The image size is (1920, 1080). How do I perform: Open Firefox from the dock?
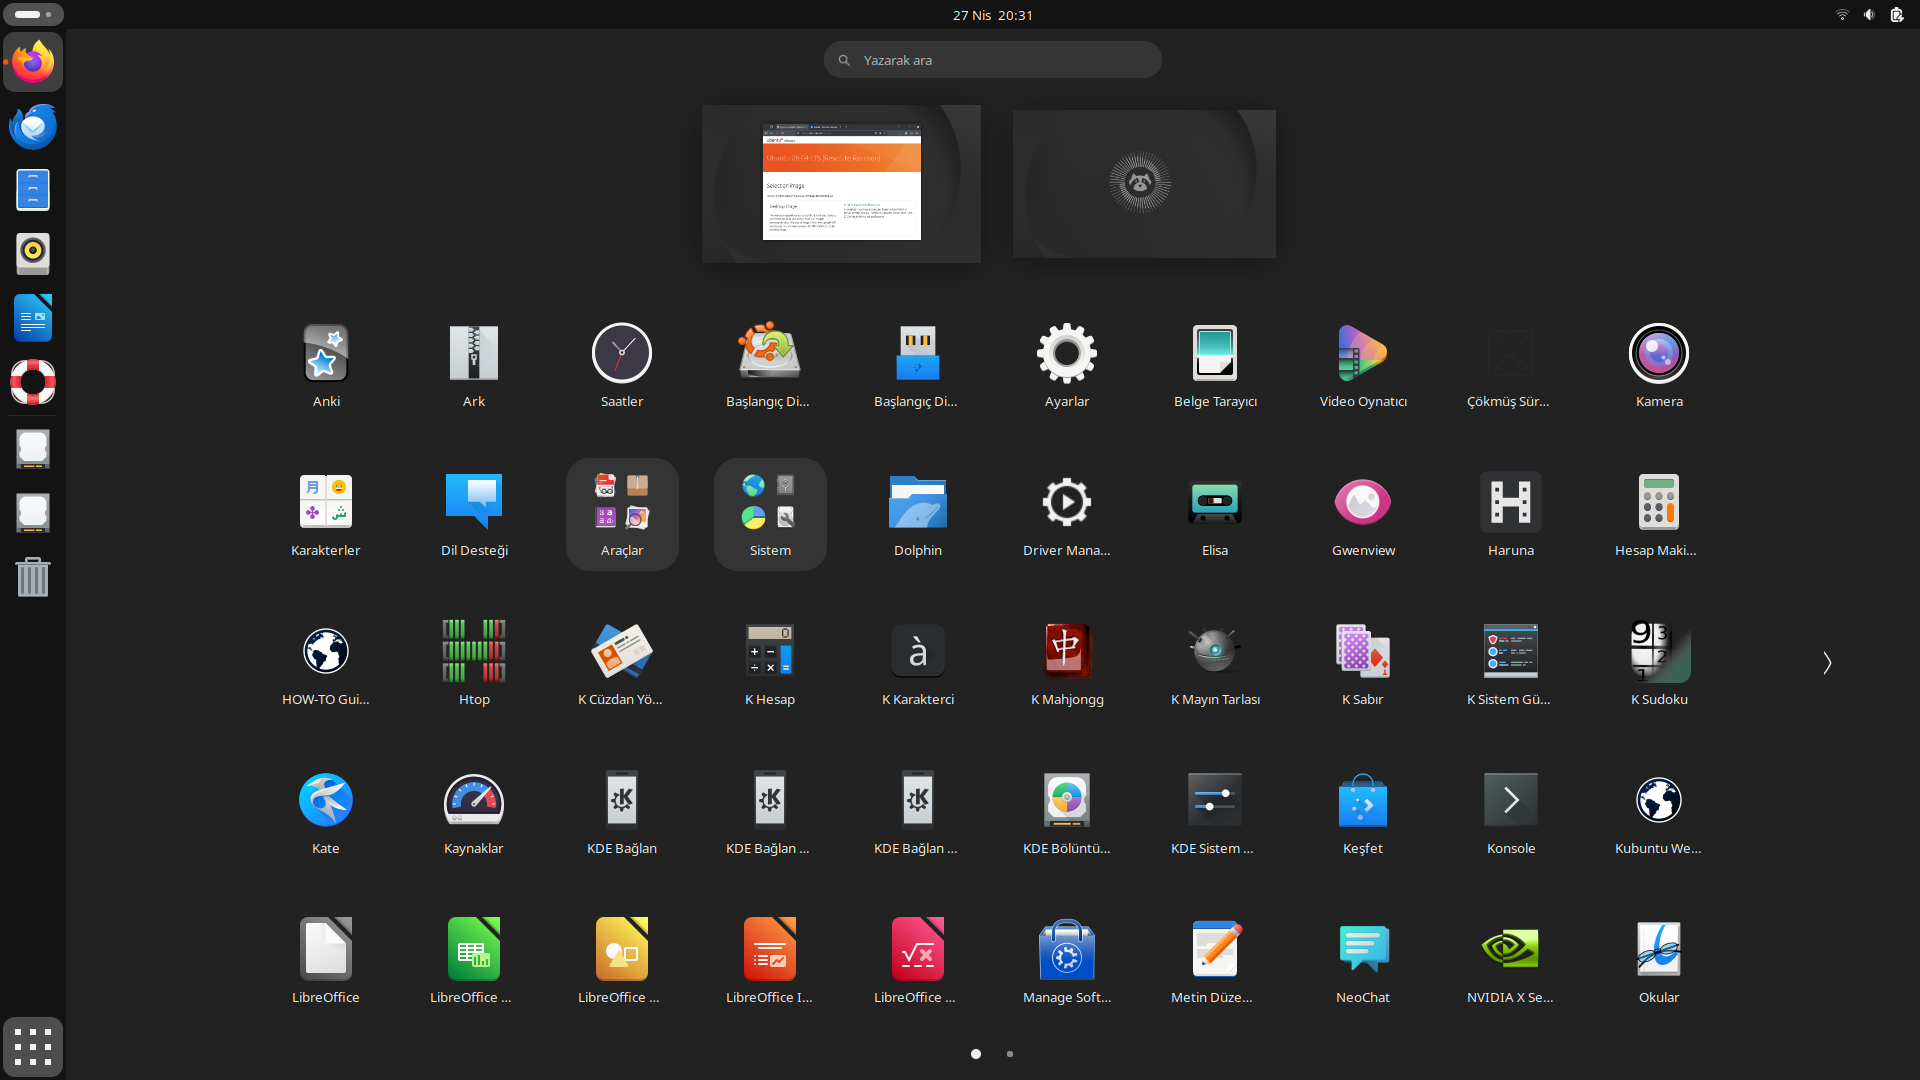33,62
